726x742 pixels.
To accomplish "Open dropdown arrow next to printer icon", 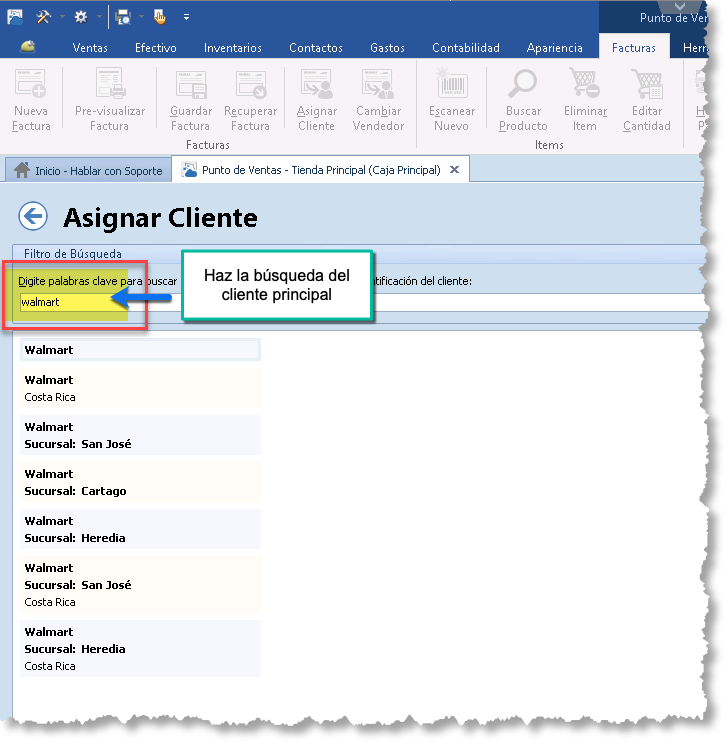I will 141,17.
